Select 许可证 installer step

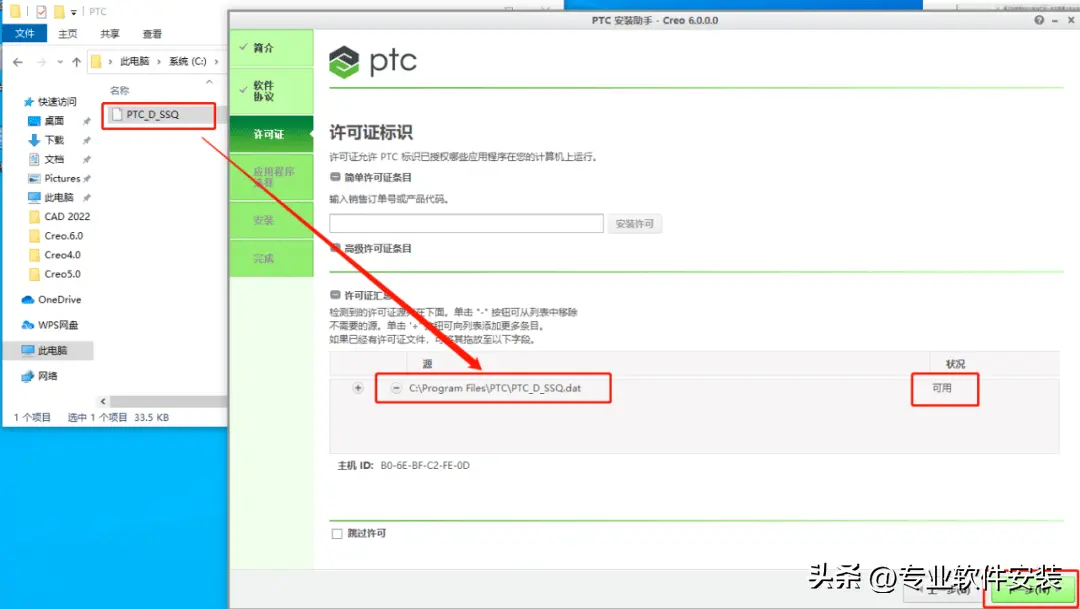coord(271,134)
